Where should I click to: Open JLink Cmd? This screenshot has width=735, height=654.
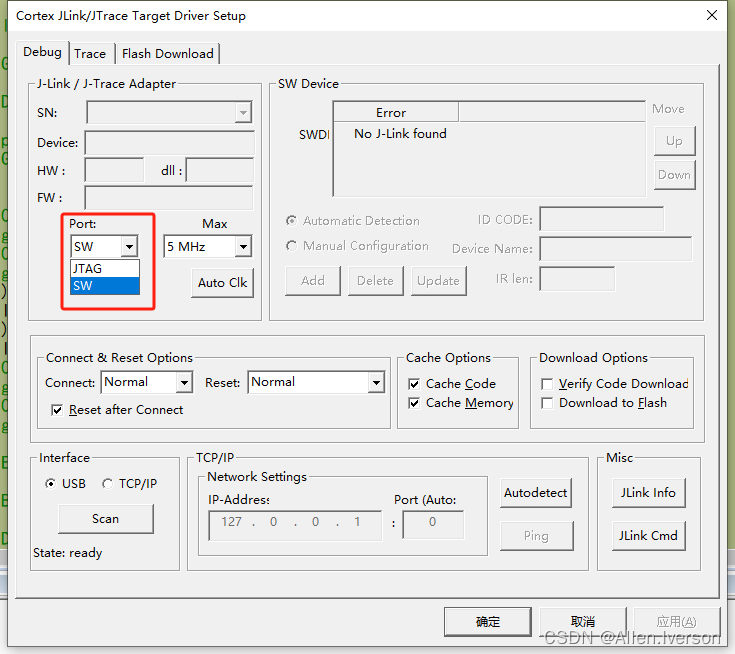(649, 536)
